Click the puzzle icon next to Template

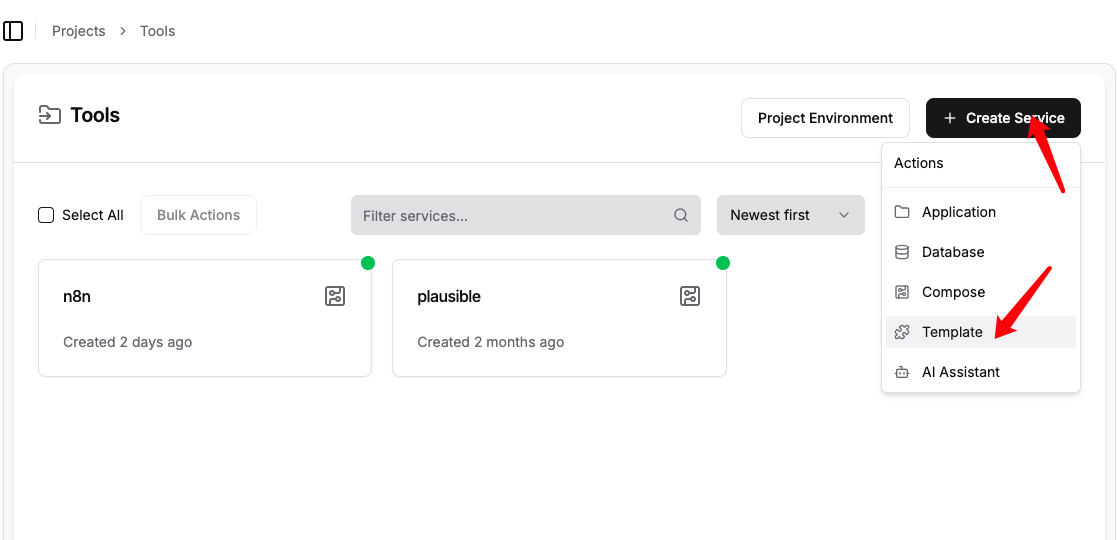(902, 332)
